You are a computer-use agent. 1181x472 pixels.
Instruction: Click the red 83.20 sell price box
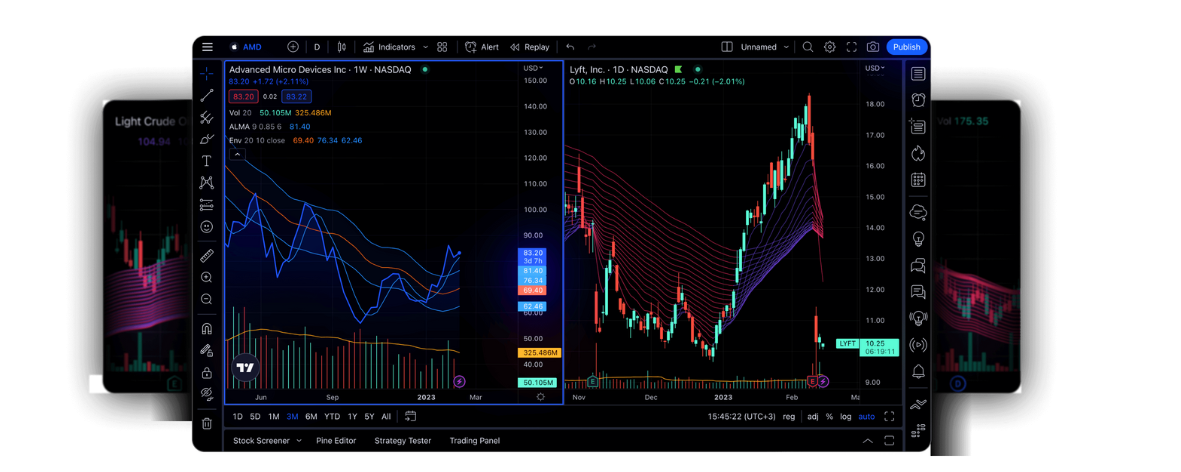pyautogui.click(x=243, y=96)
